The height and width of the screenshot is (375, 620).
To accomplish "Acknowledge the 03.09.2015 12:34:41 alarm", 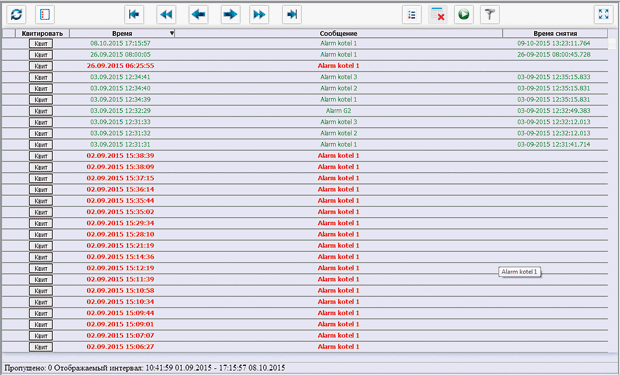I will (41, 77).
